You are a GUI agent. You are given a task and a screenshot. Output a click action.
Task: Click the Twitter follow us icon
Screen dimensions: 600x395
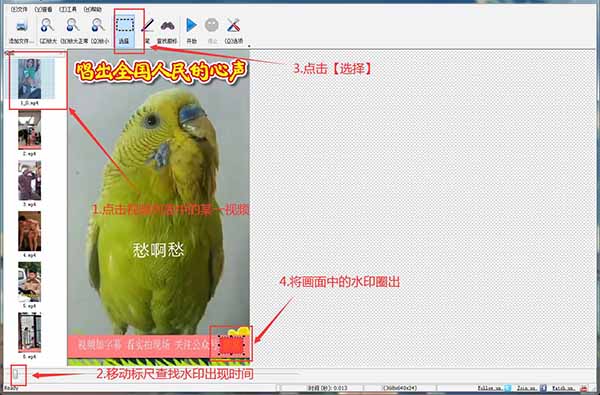pos(507,388)
